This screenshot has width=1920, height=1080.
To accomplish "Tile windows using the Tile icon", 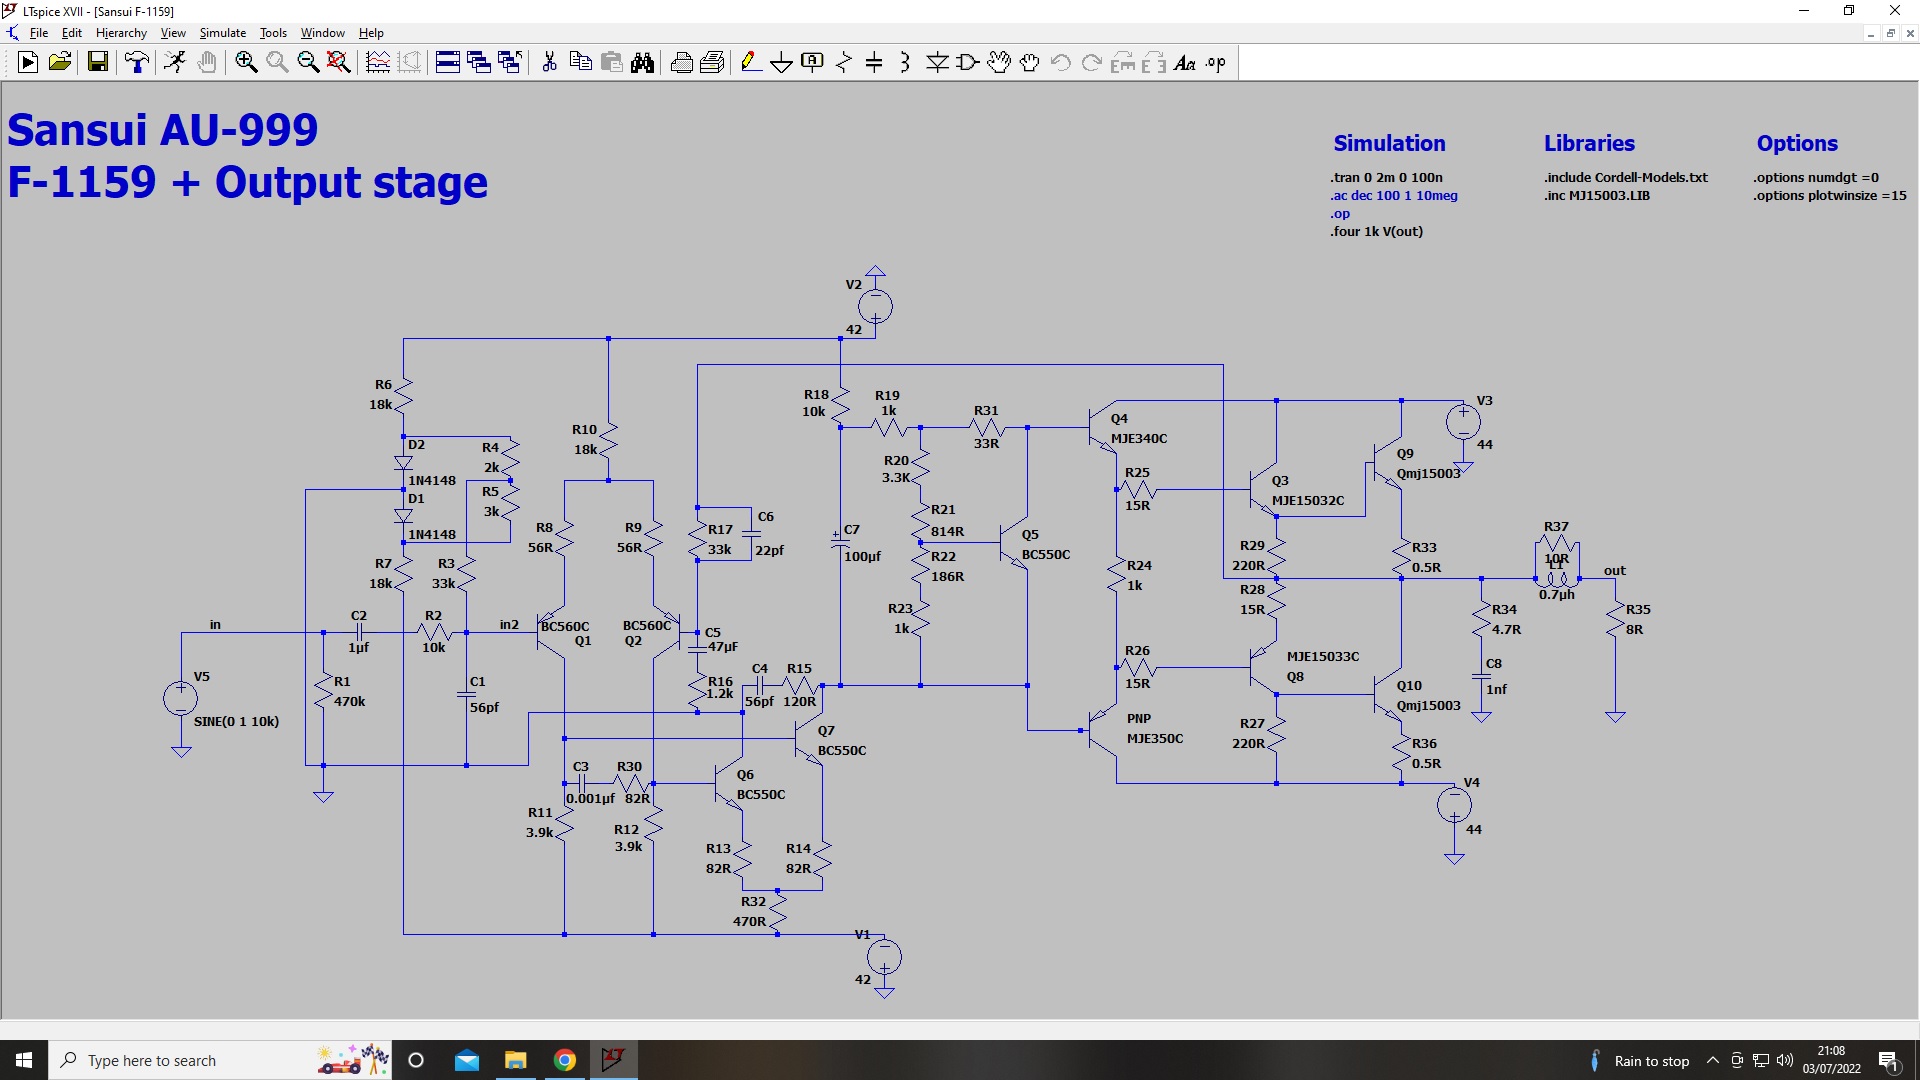I will (448, 63).
